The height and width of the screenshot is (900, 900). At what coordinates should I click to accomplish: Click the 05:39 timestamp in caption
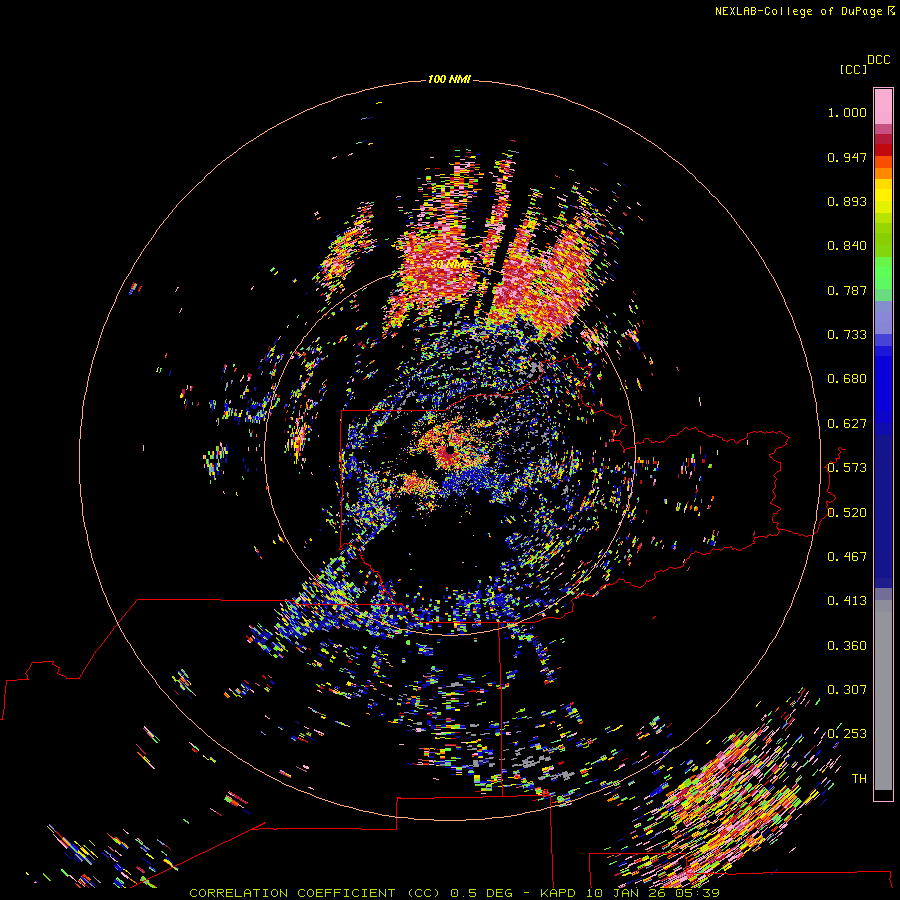tap(697, 893)
